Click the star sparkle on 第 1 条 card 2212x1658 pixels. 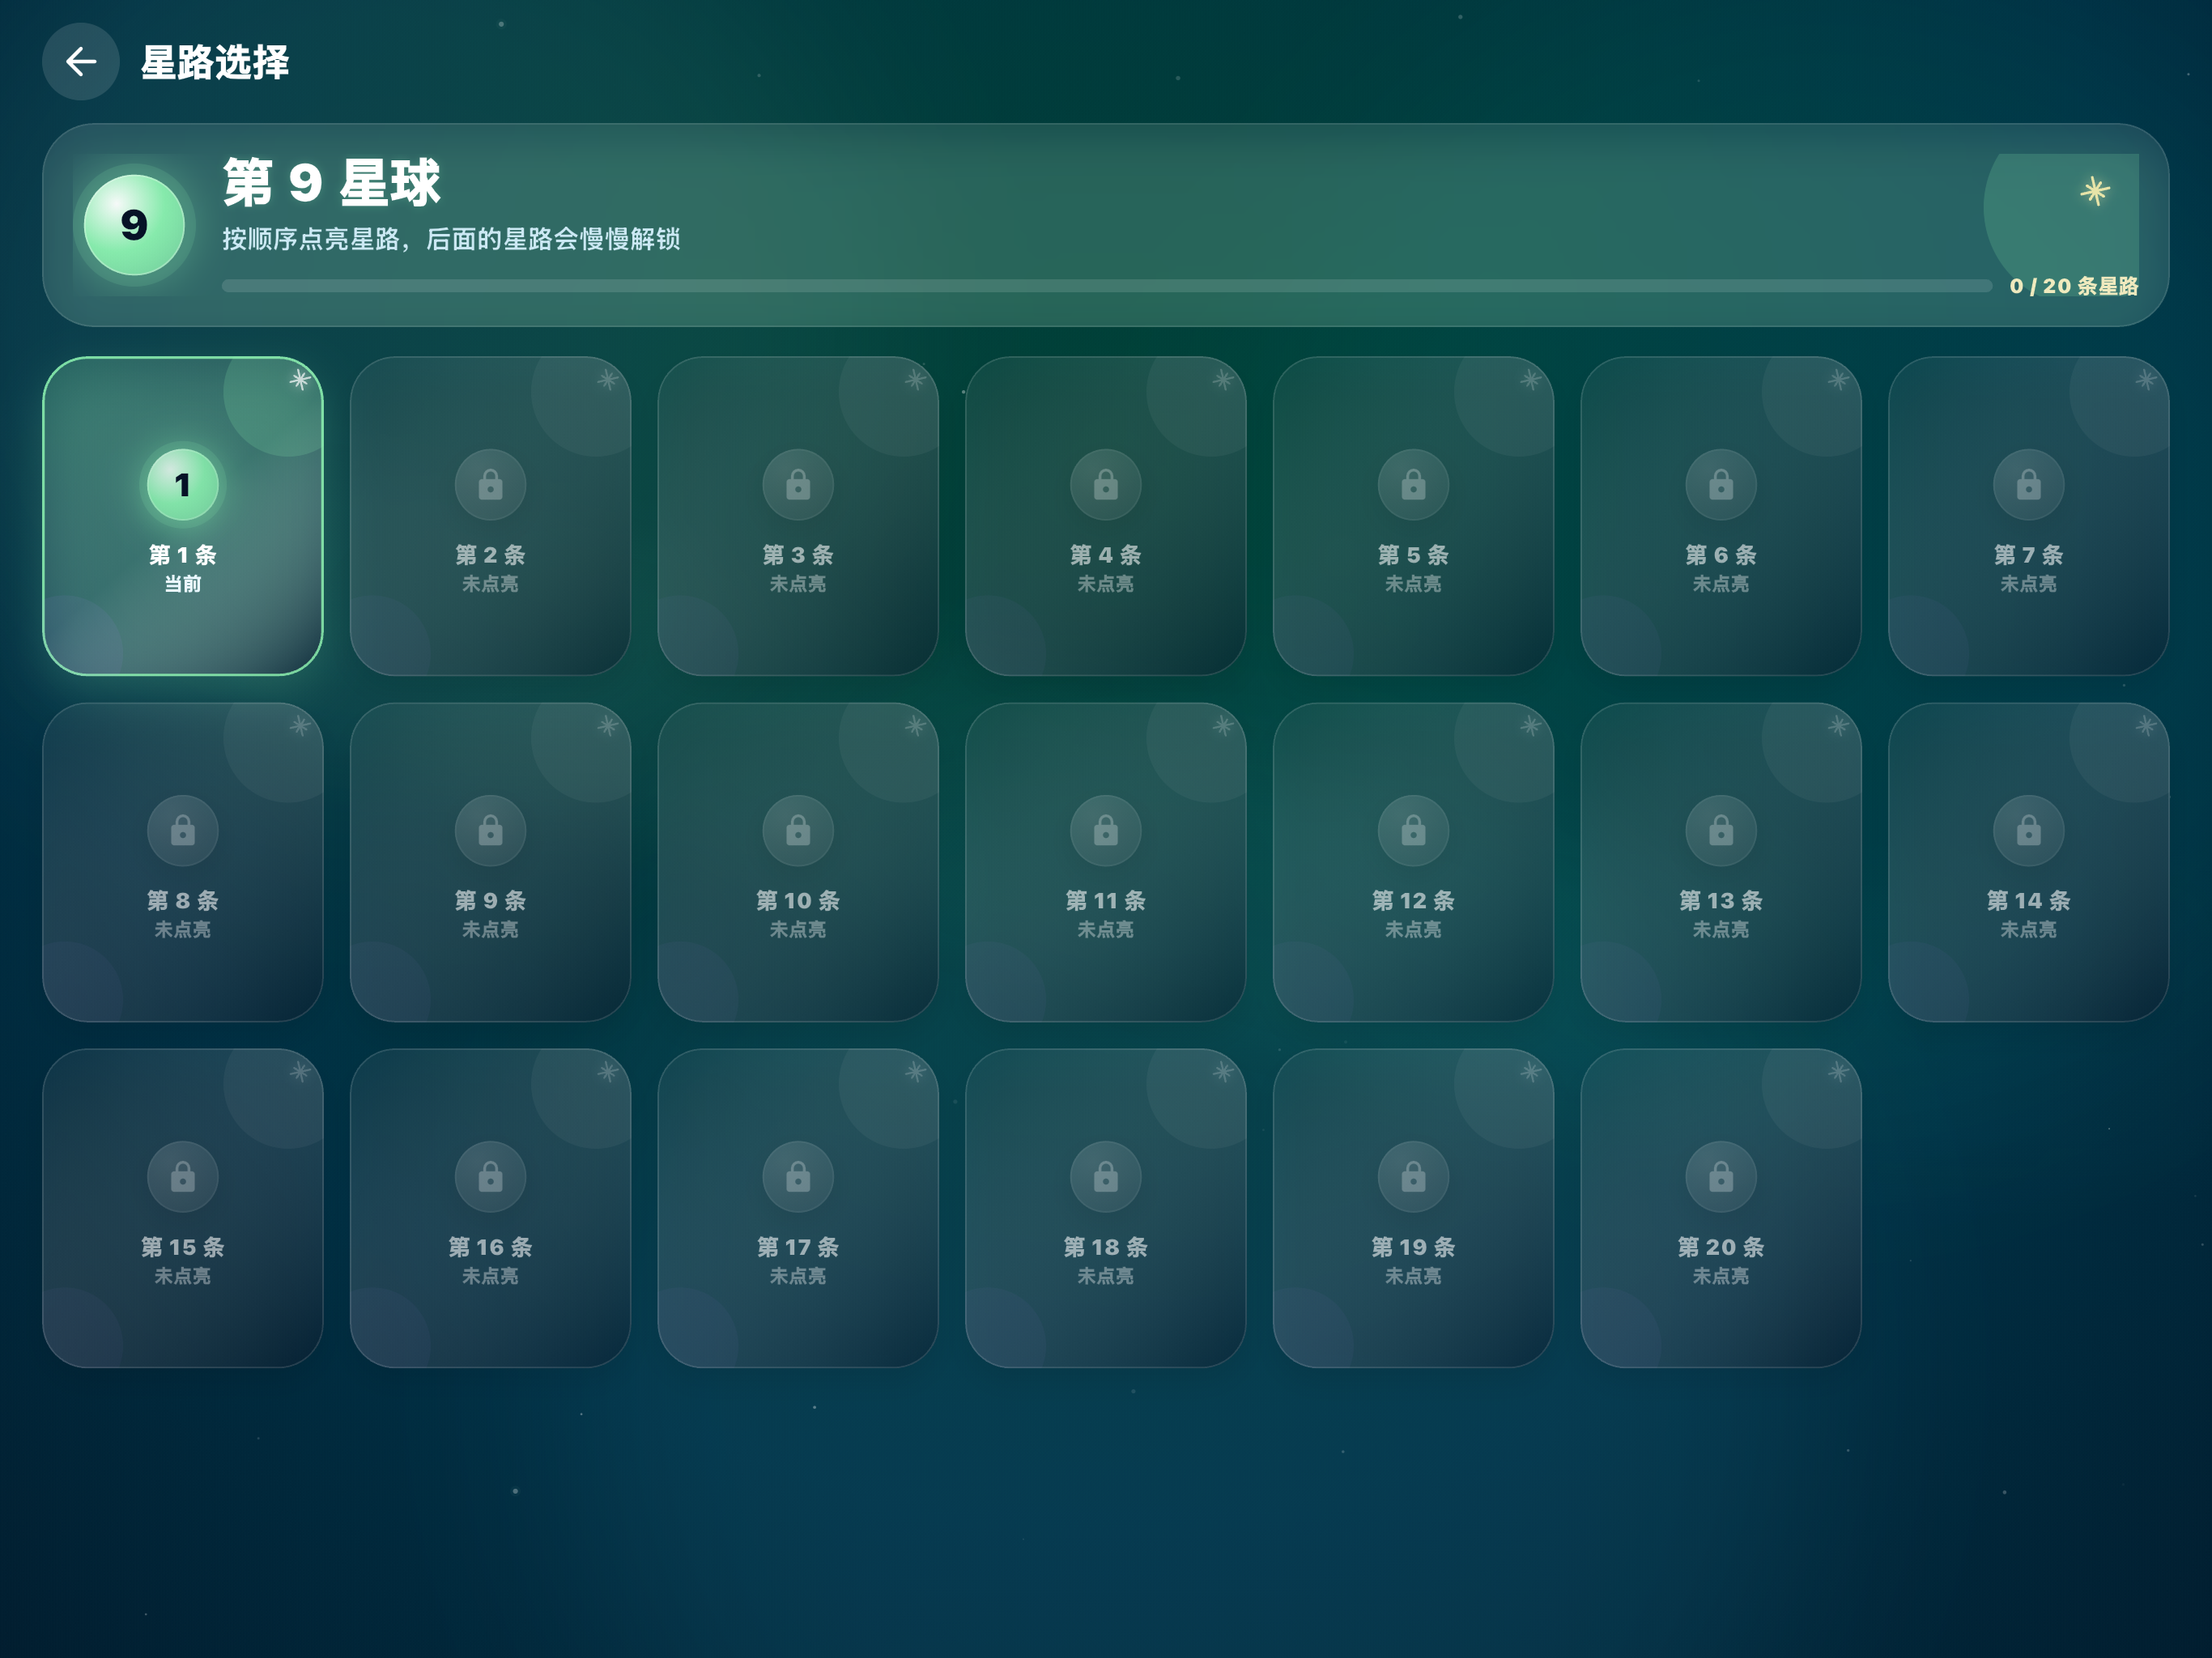point(300,380)
